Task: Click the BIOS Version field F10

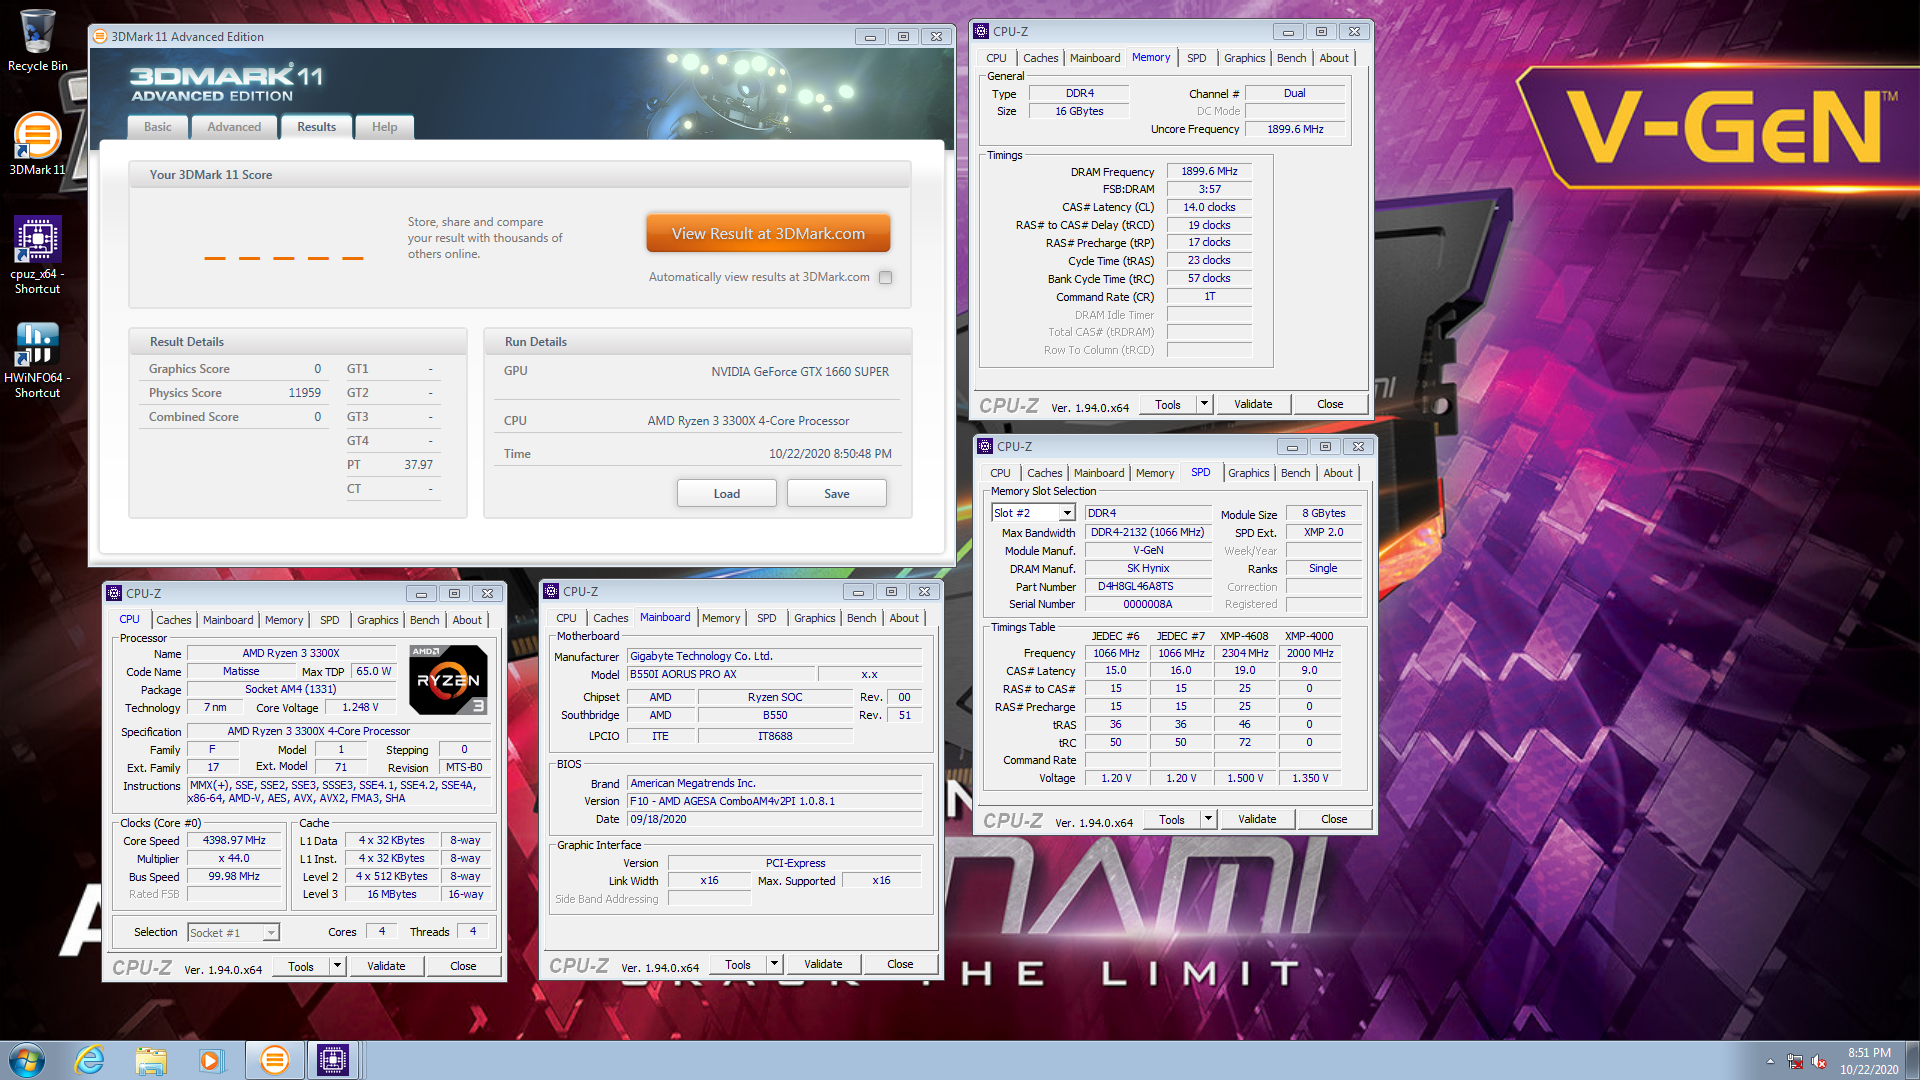Action: 775,802
